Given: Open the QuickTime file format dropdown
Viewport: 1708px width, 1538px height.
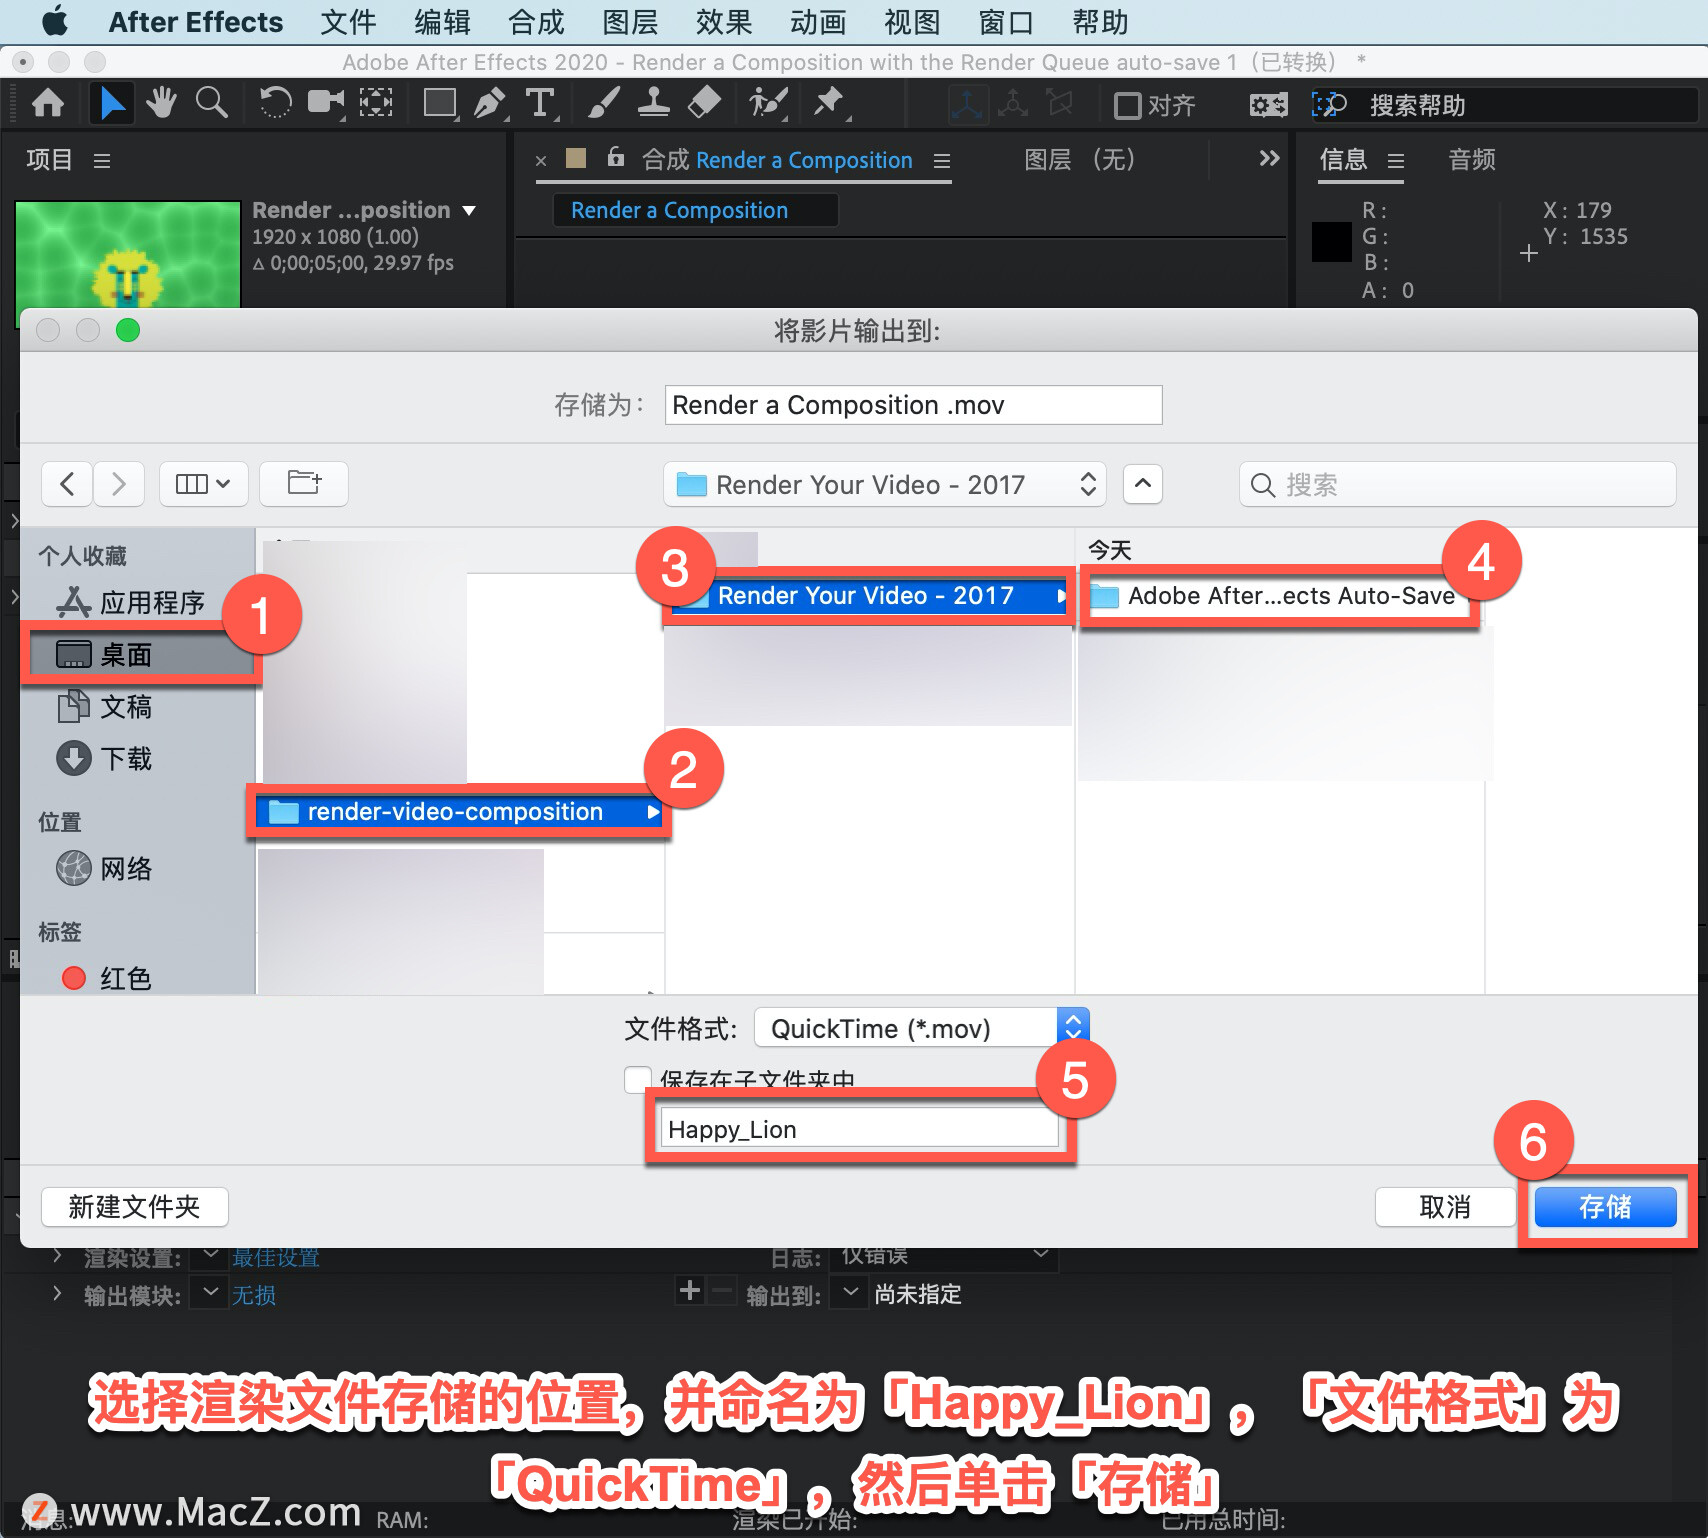Looking at the screenshot, I should [x=921, y=1028].
